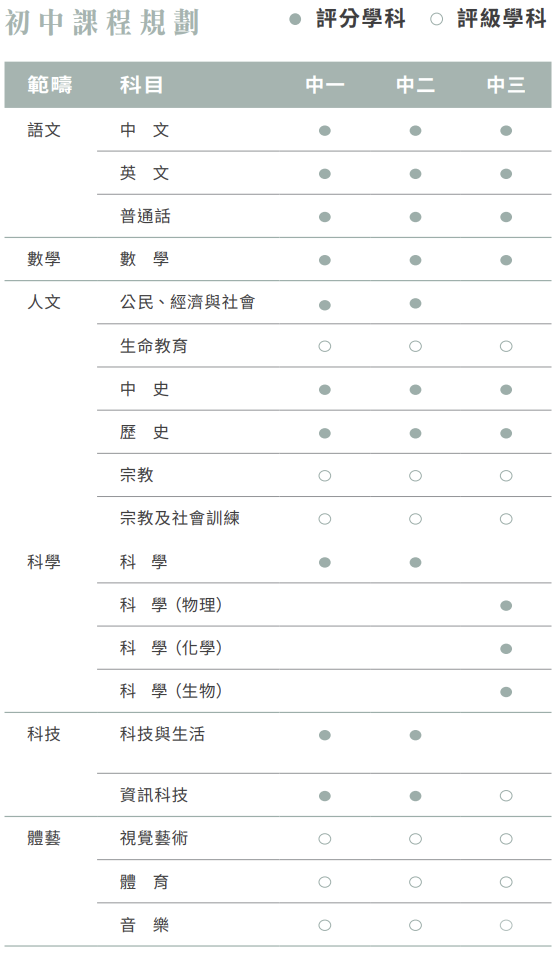Screen dimensions: 560x962
Task: Click the 範疇 column header
Action: [x=50, y=85]
